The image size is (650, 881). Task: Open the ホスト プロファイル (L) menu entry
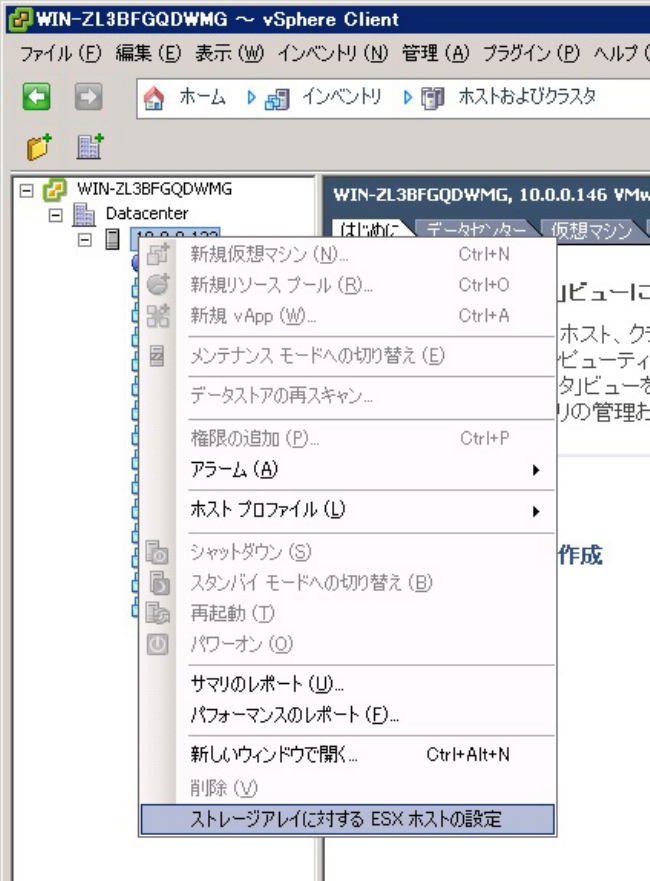(347, 511)
